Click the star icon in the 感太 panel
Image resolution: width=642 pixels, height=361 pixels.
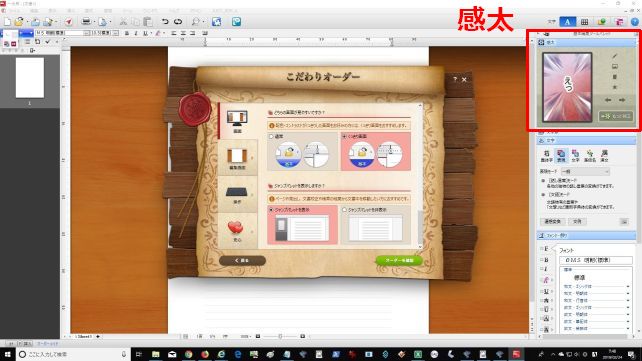615,87
